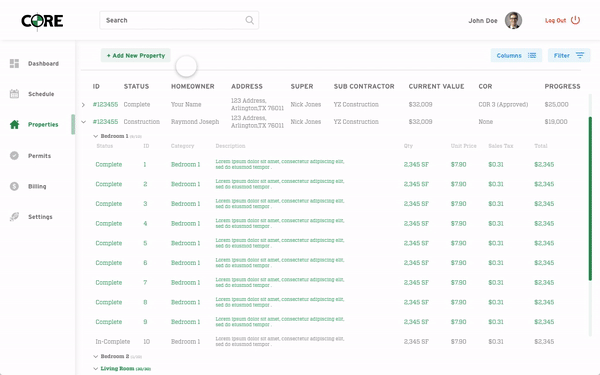
Task: Collapse the Bedroom 1 section
Action: click(x=96, y=136)
